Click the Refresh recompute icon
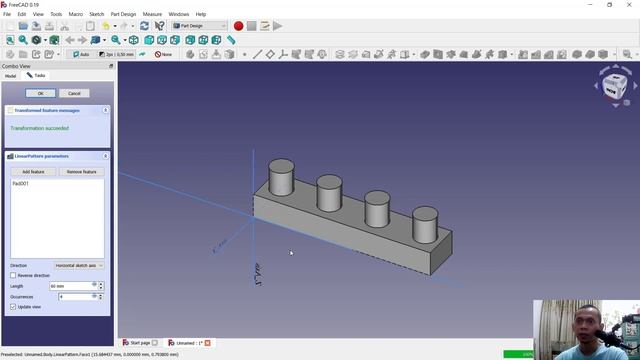This screenshot has width=640, height=360. tap(144, 26)
